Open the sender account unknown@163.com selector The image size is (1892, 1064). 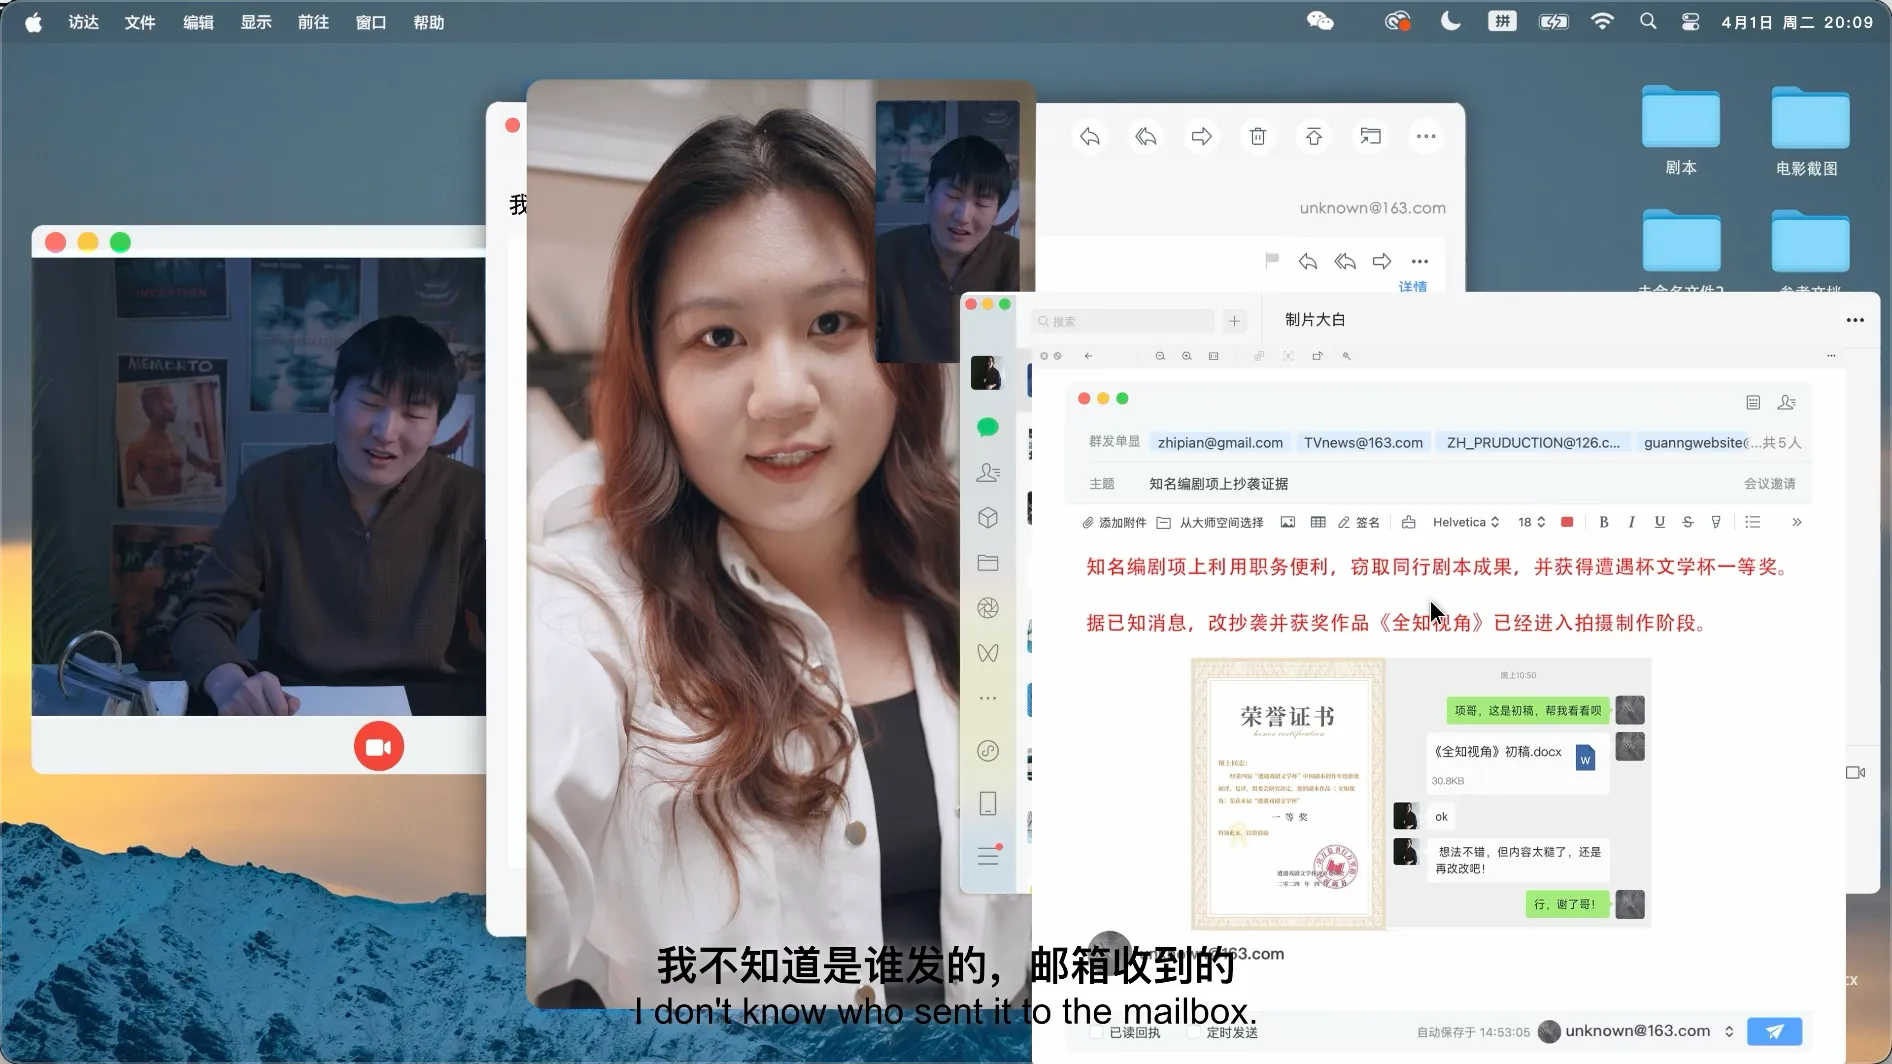[1636, 1031]
